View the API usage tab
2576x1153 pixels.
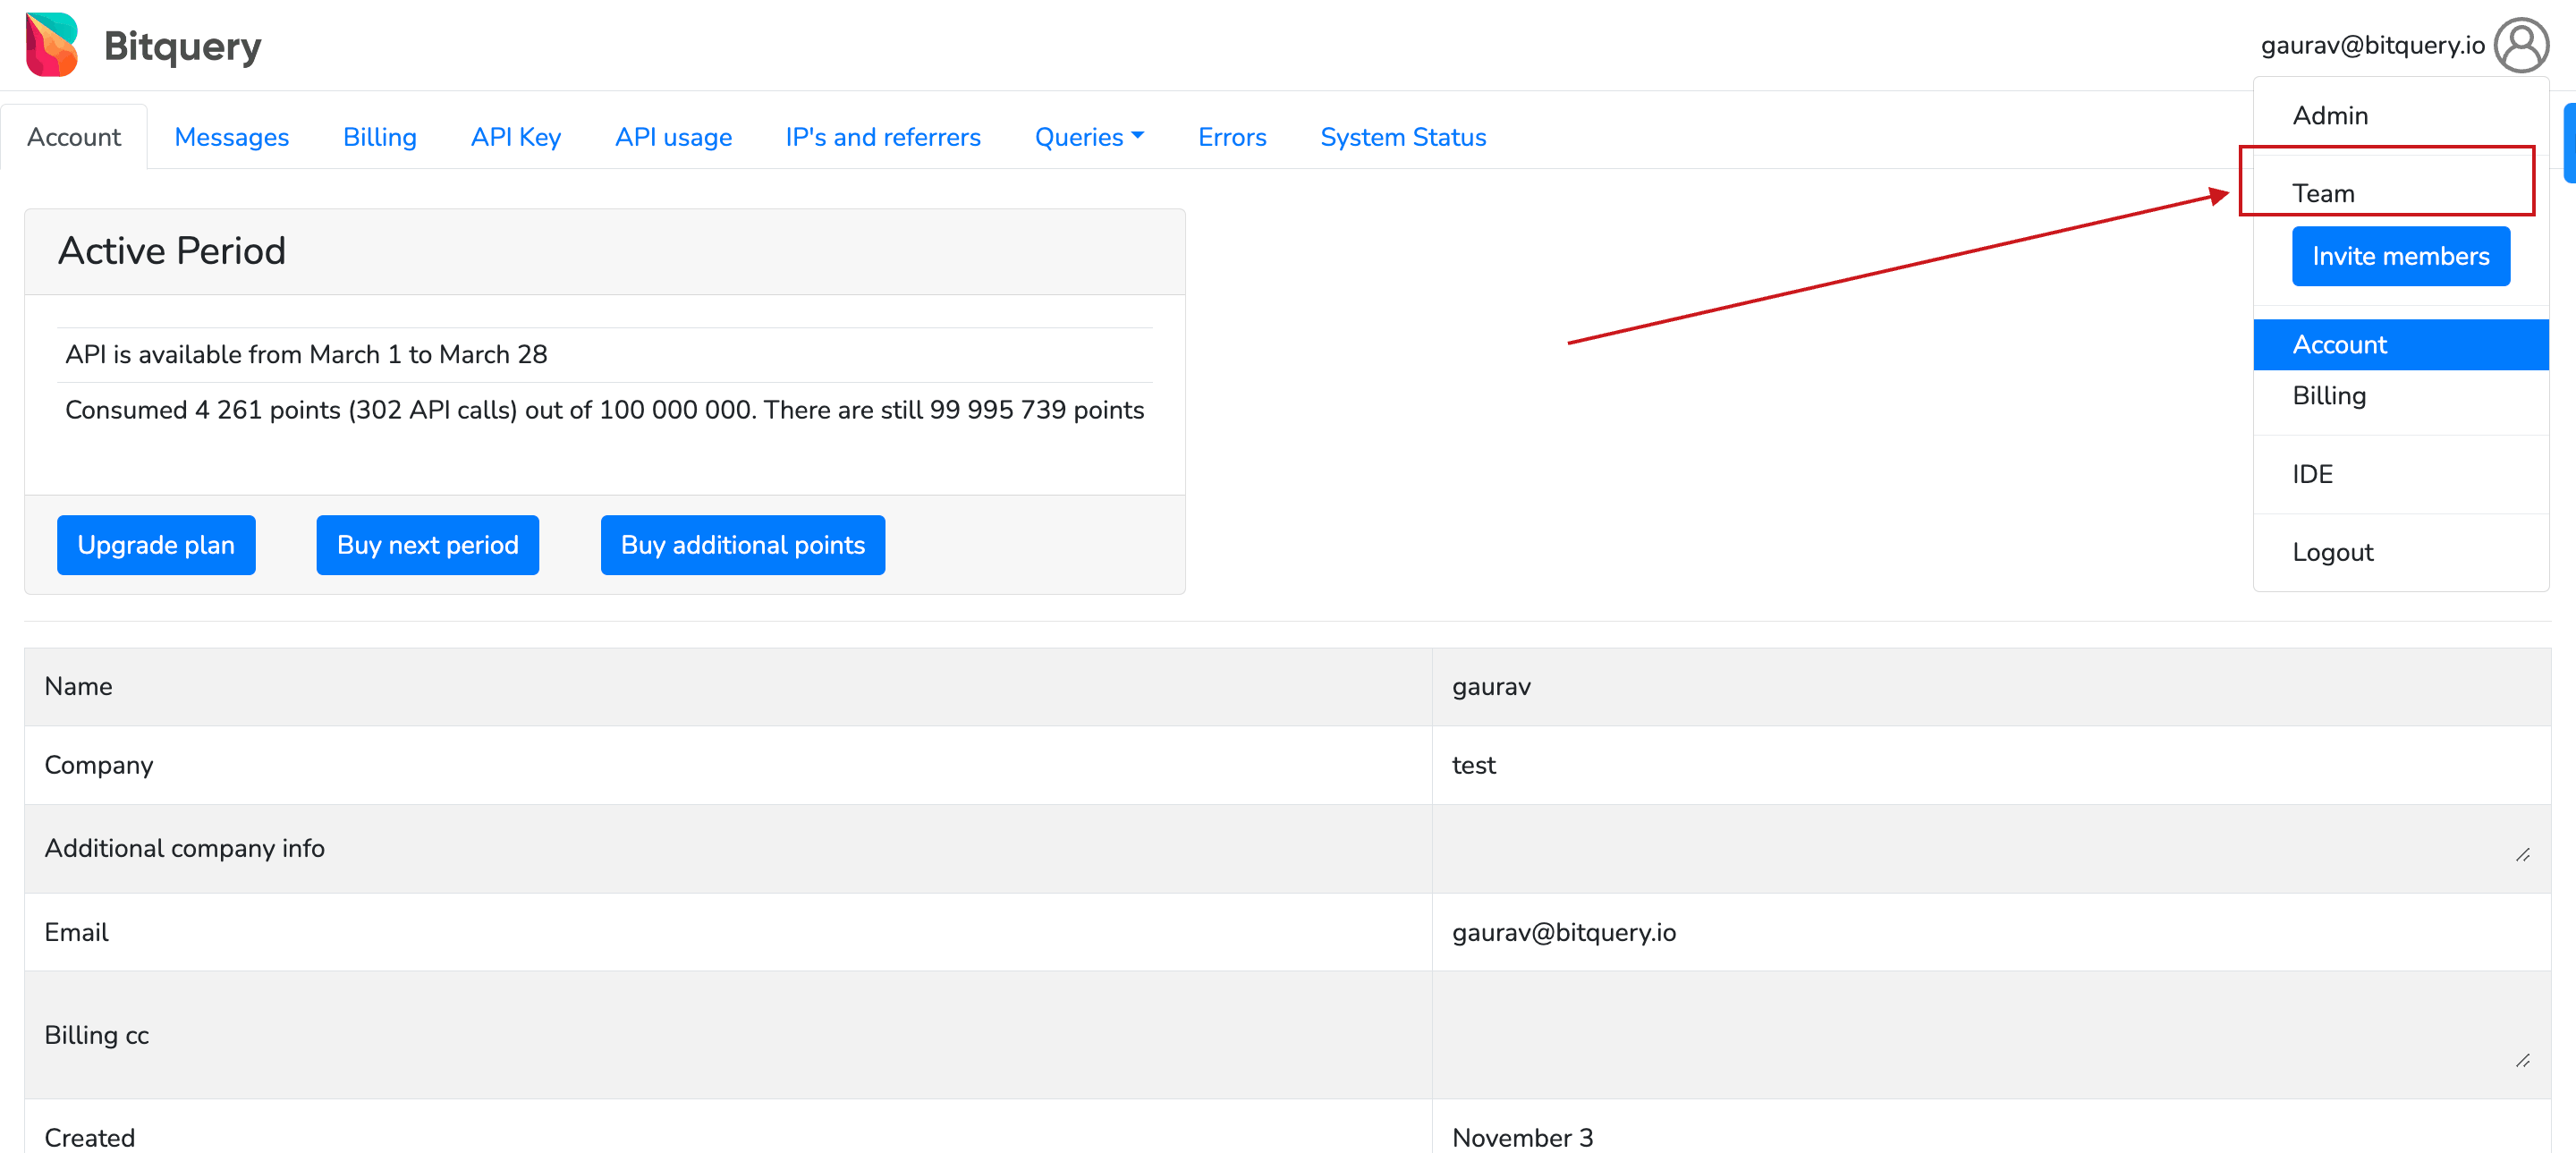673,137
